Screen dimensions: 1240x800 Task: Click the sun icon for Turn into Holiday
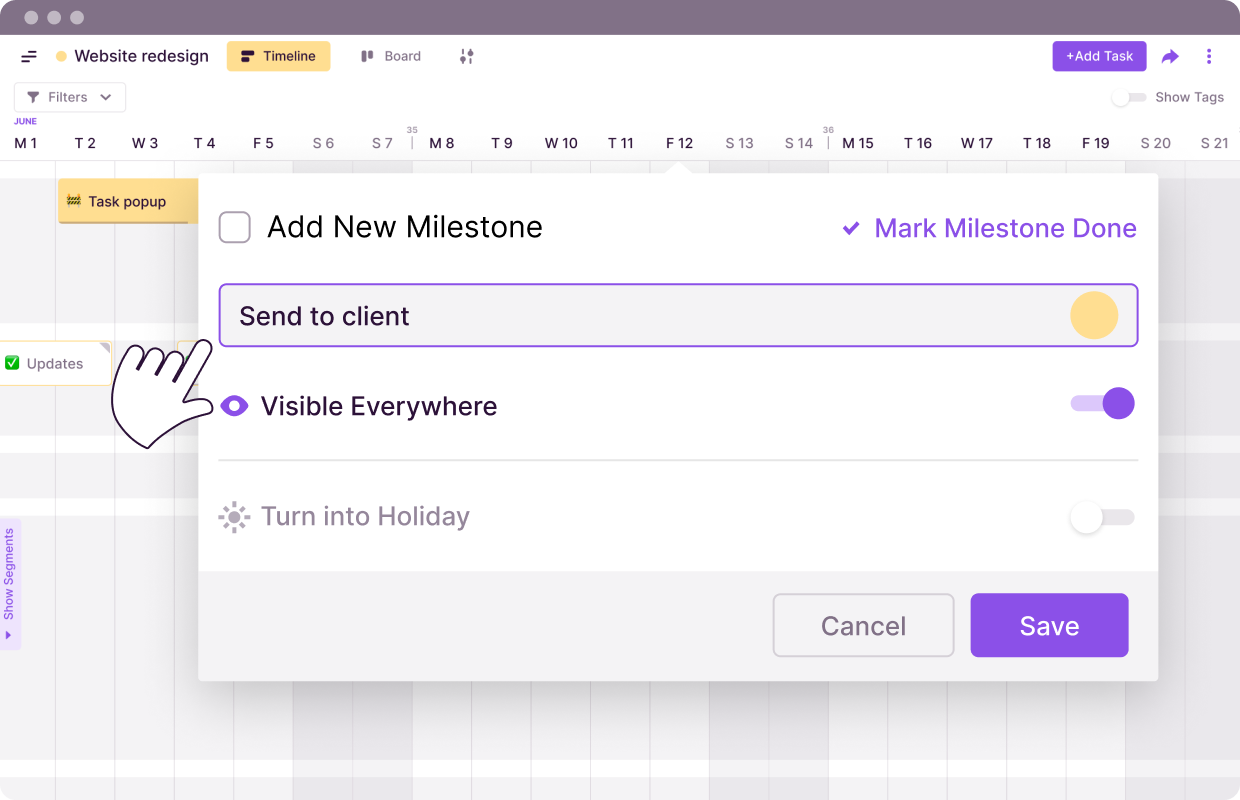(x=234, y=517)
